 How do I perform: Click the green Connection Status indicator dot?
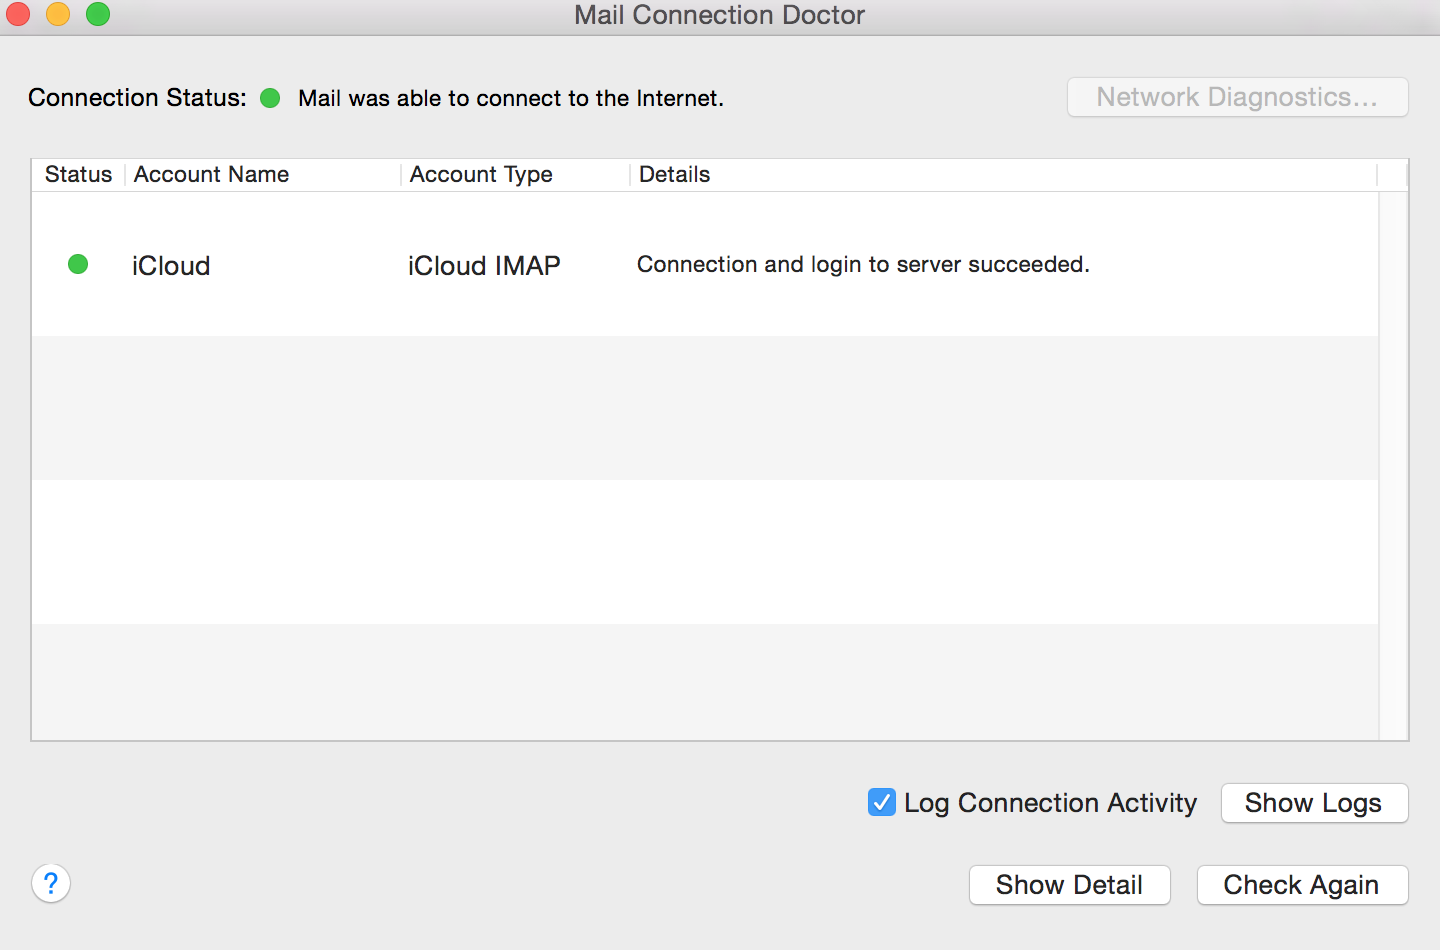(269, 97)
